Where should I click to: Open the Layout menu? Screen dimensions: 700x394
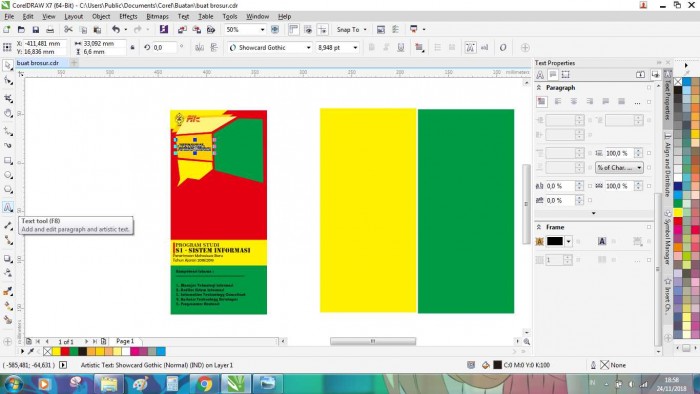[73, 17]
